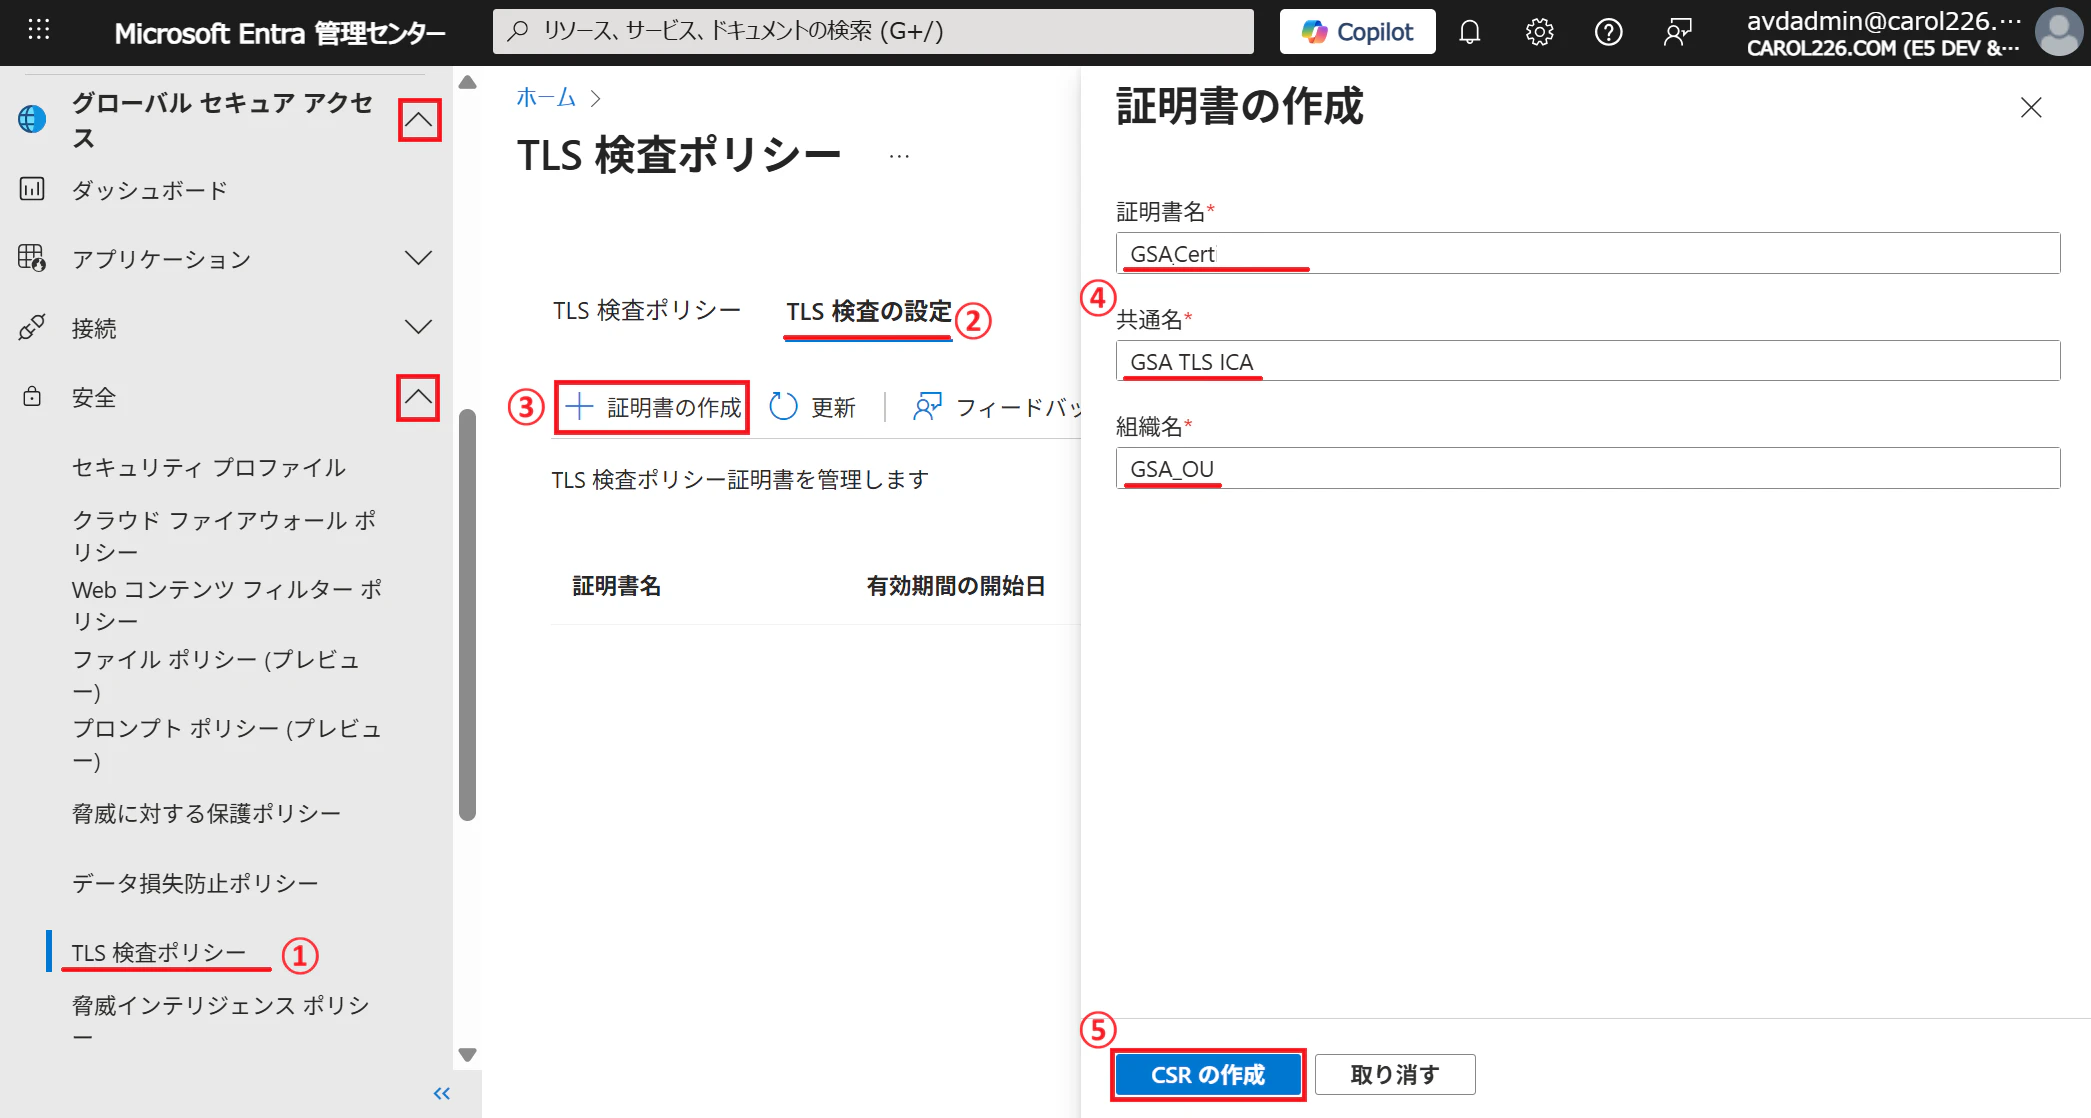This screenshot has height=1118, width=2091.
Task: Open the feedback person icon in header
Action: click(x=1677, y=32)
